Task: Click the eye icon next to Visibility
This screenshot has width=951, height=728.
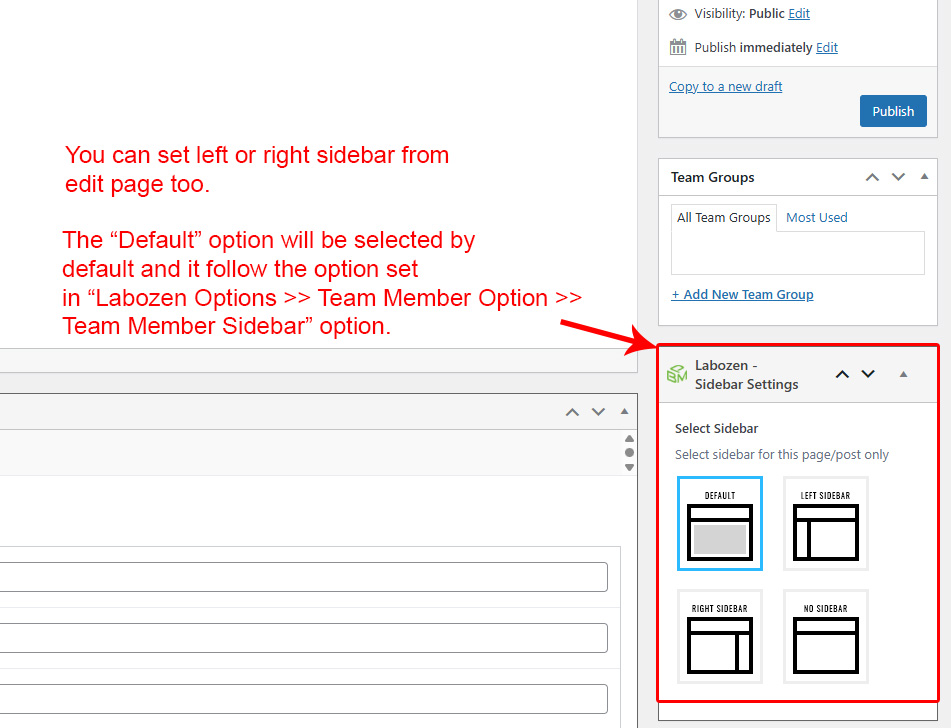Action: [678, 14]
